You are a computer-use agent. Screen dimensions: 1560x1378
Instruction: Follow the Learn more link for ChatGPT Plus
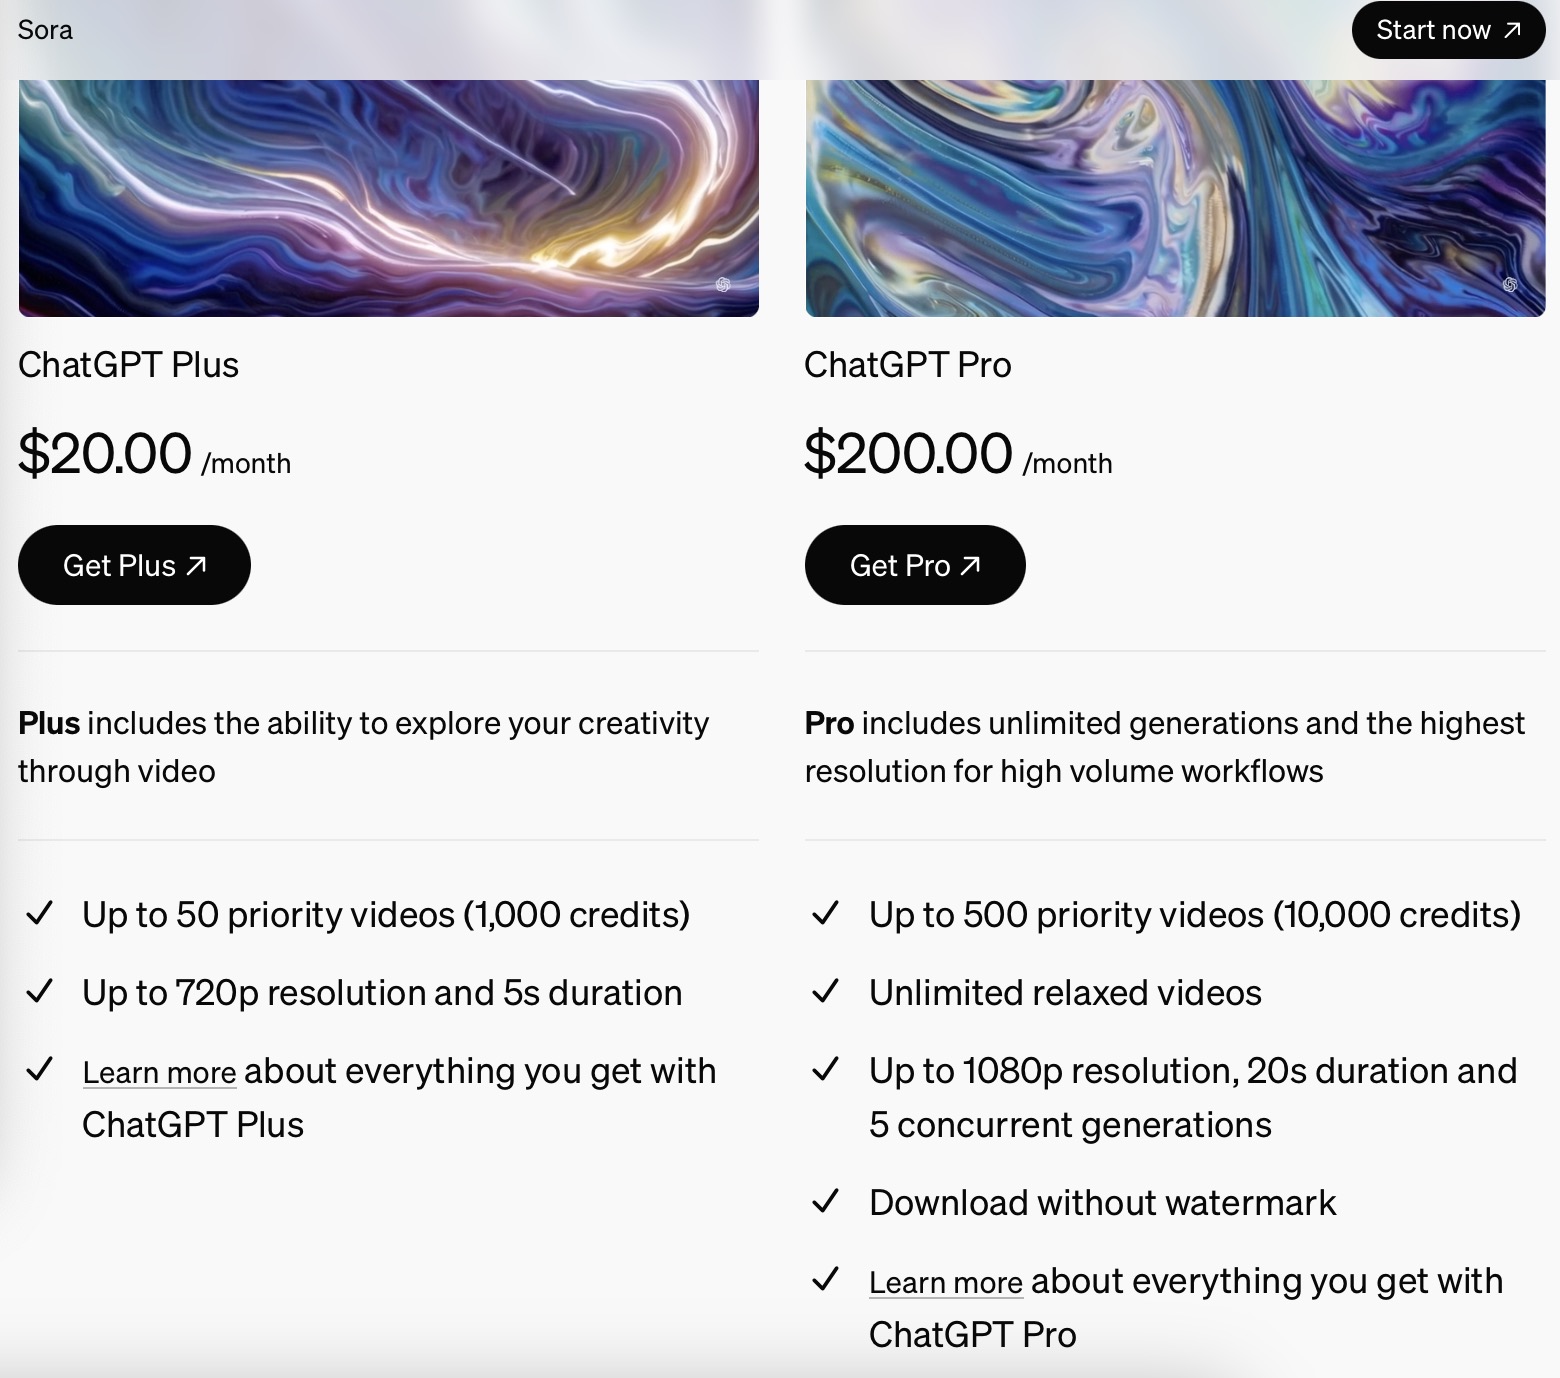(159, 1073)
